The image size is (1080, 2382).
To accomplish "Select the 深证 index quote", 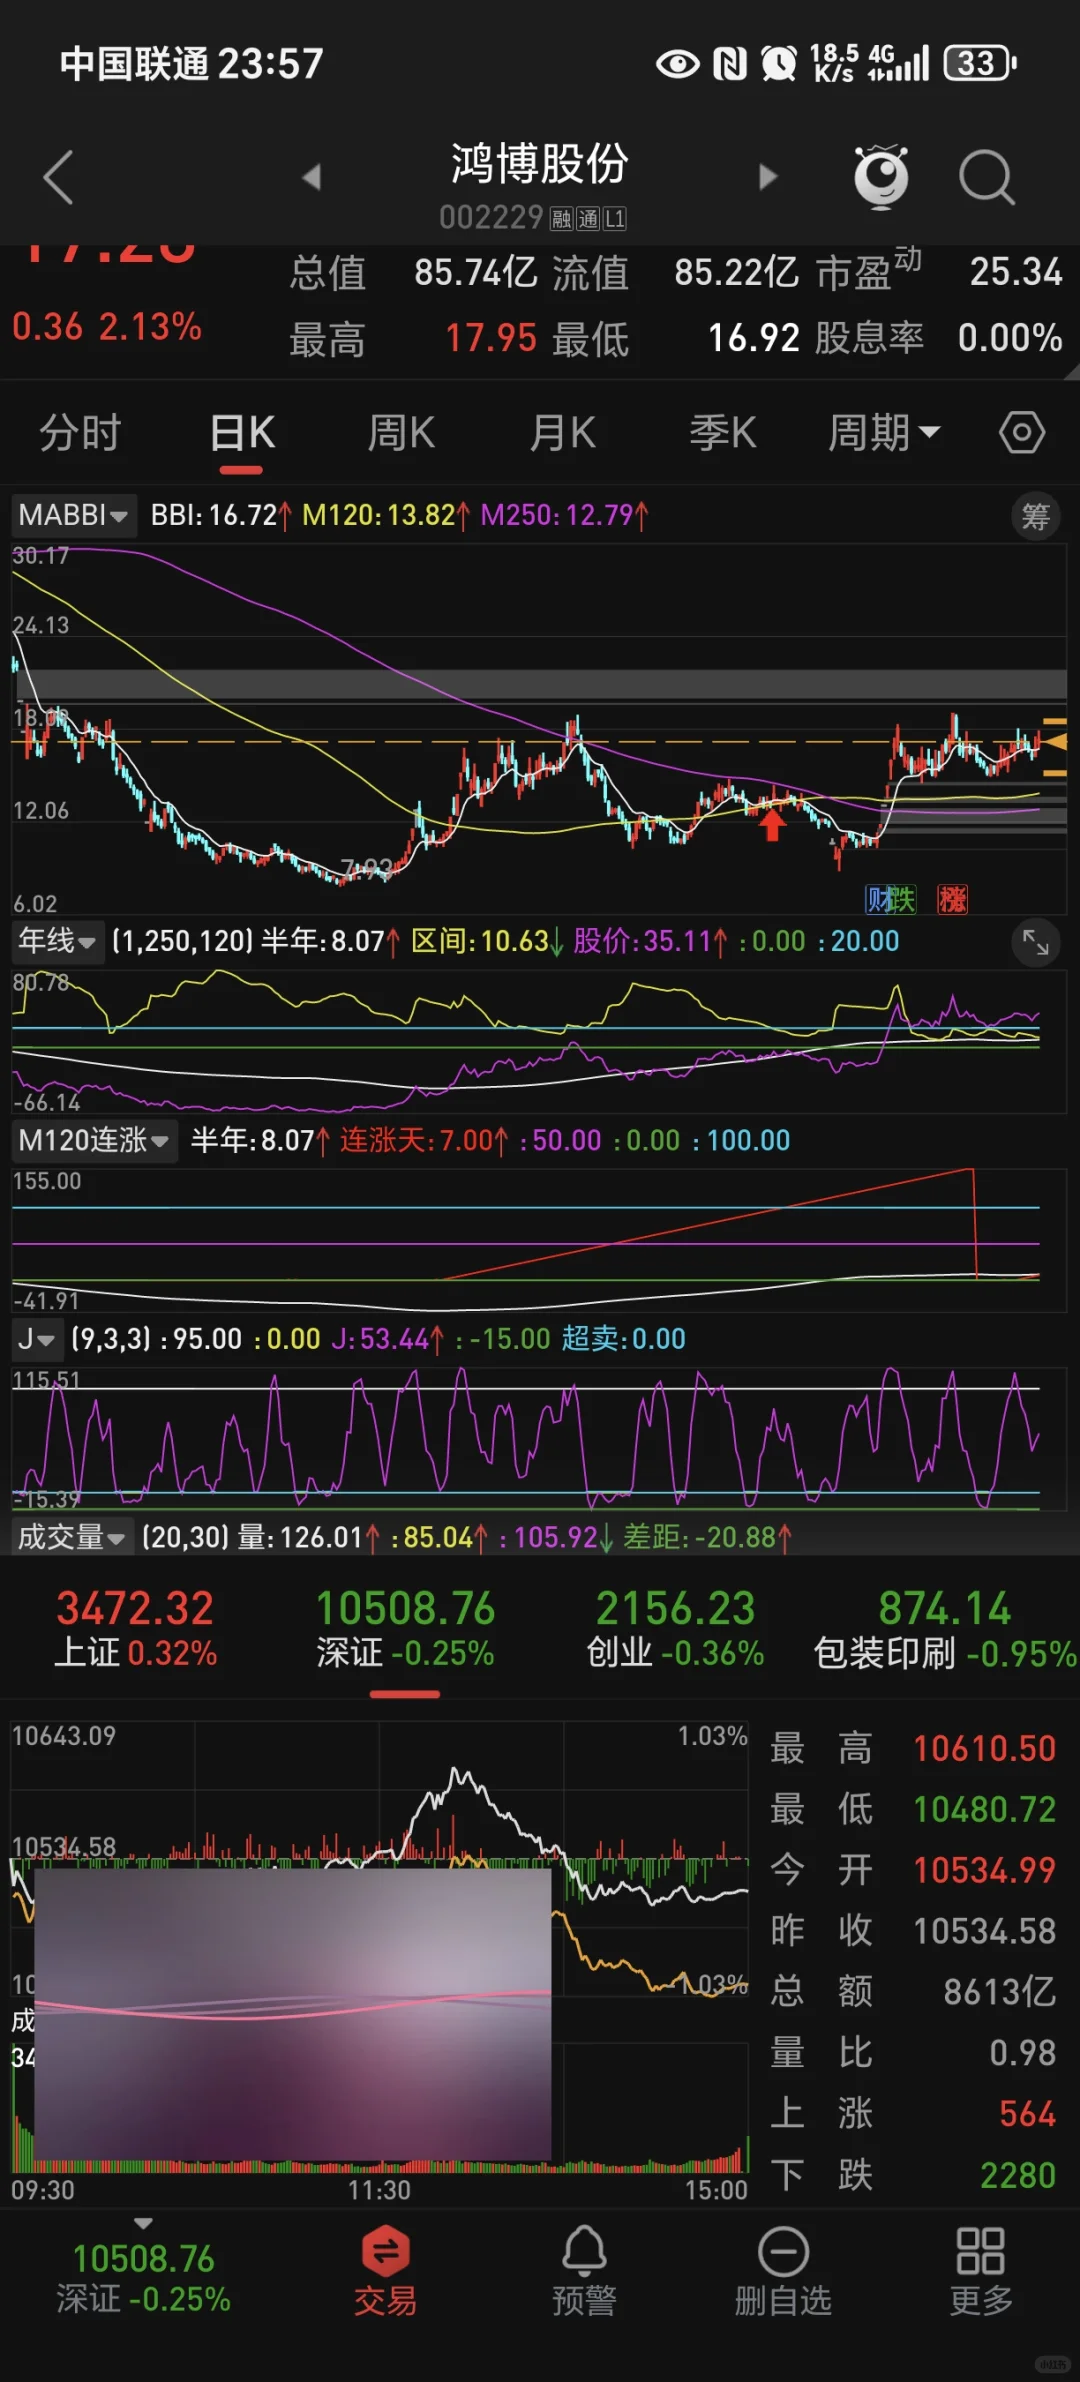I will 405,1629.
